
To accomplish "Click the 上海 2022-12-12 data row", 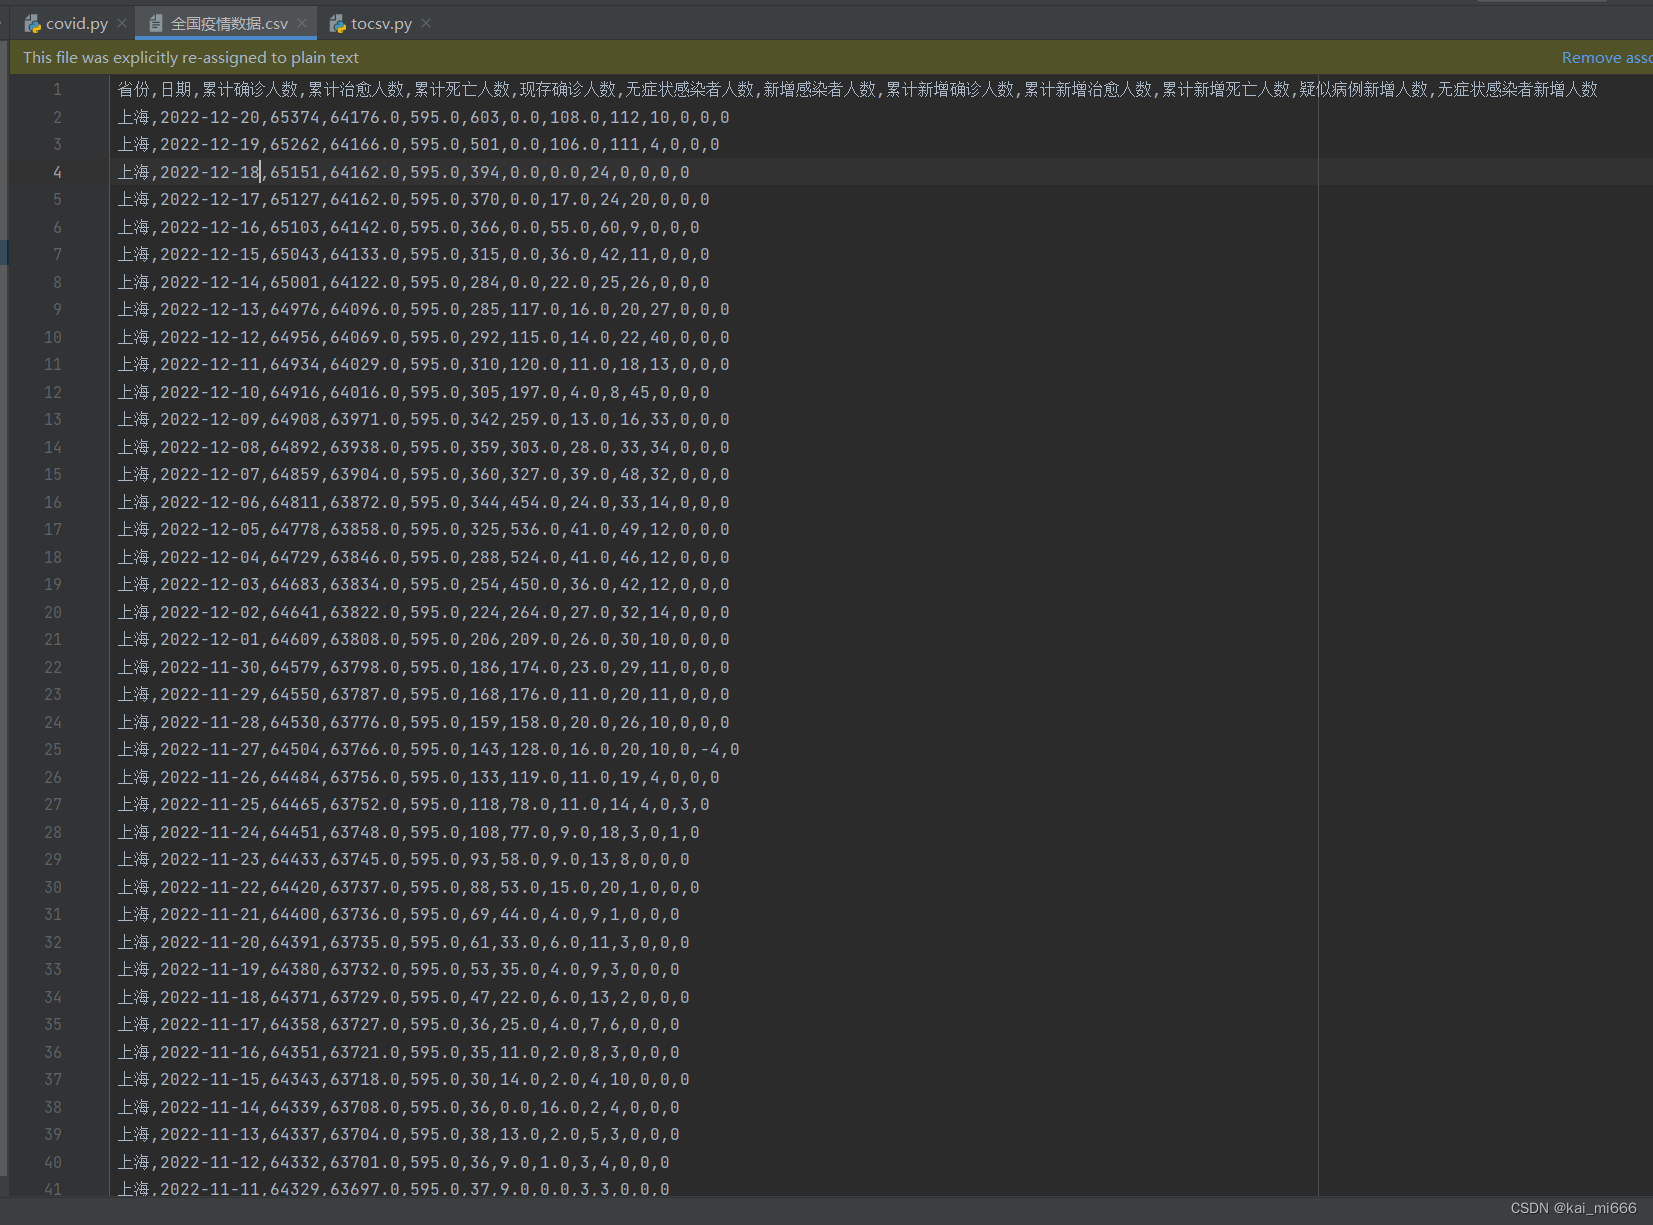I will click(x=423, y=337).
